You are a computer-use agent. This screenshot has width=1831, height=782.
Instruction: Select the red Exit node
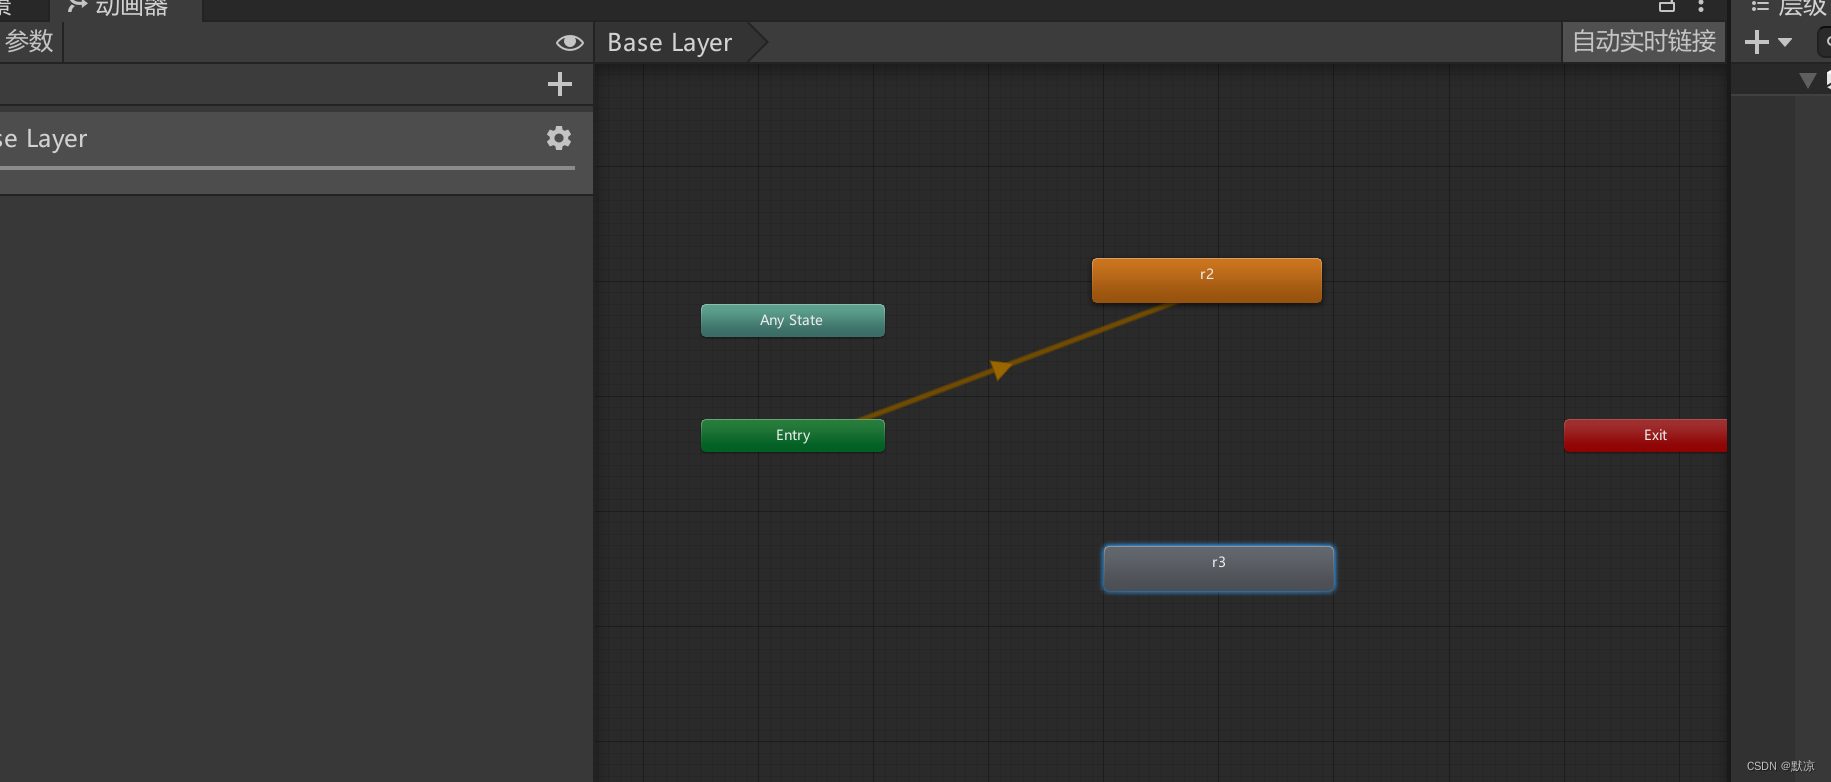(x=1645, y=435)
